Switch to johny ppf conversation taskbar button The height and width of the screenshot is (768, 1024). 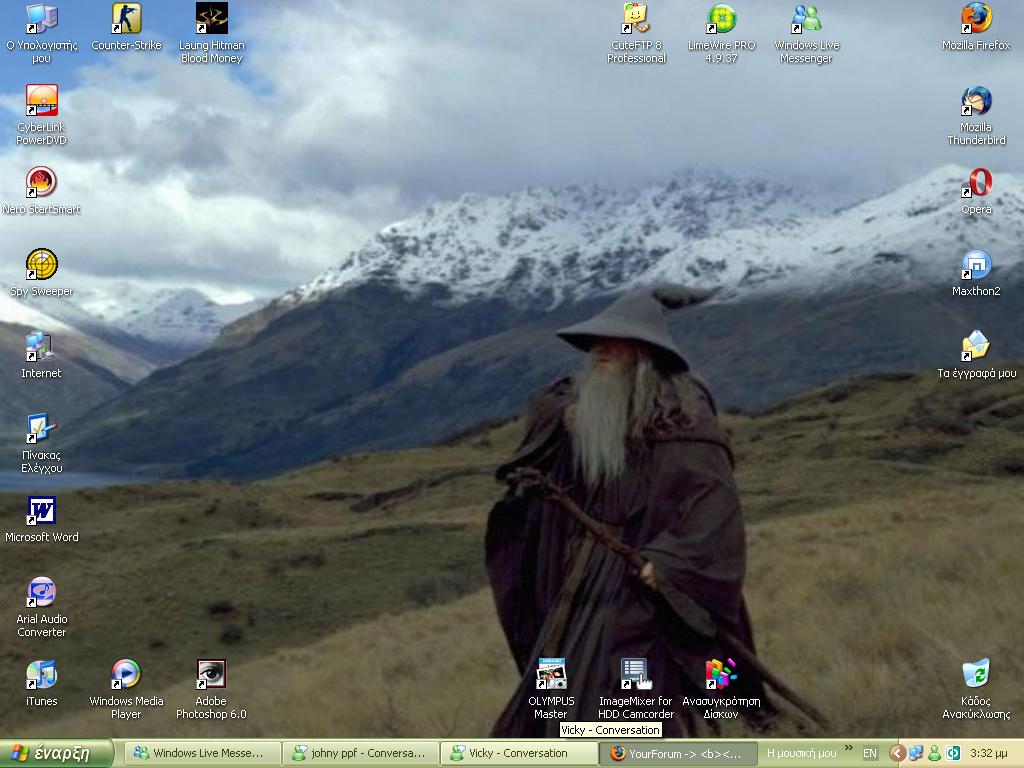pyautogui.click(x=361, y=754)
